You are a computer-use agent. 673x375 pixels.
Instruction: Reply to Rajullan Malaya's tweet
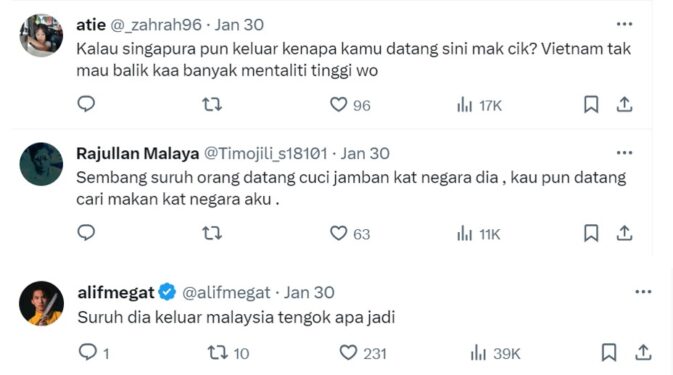[x=86, y=233]
